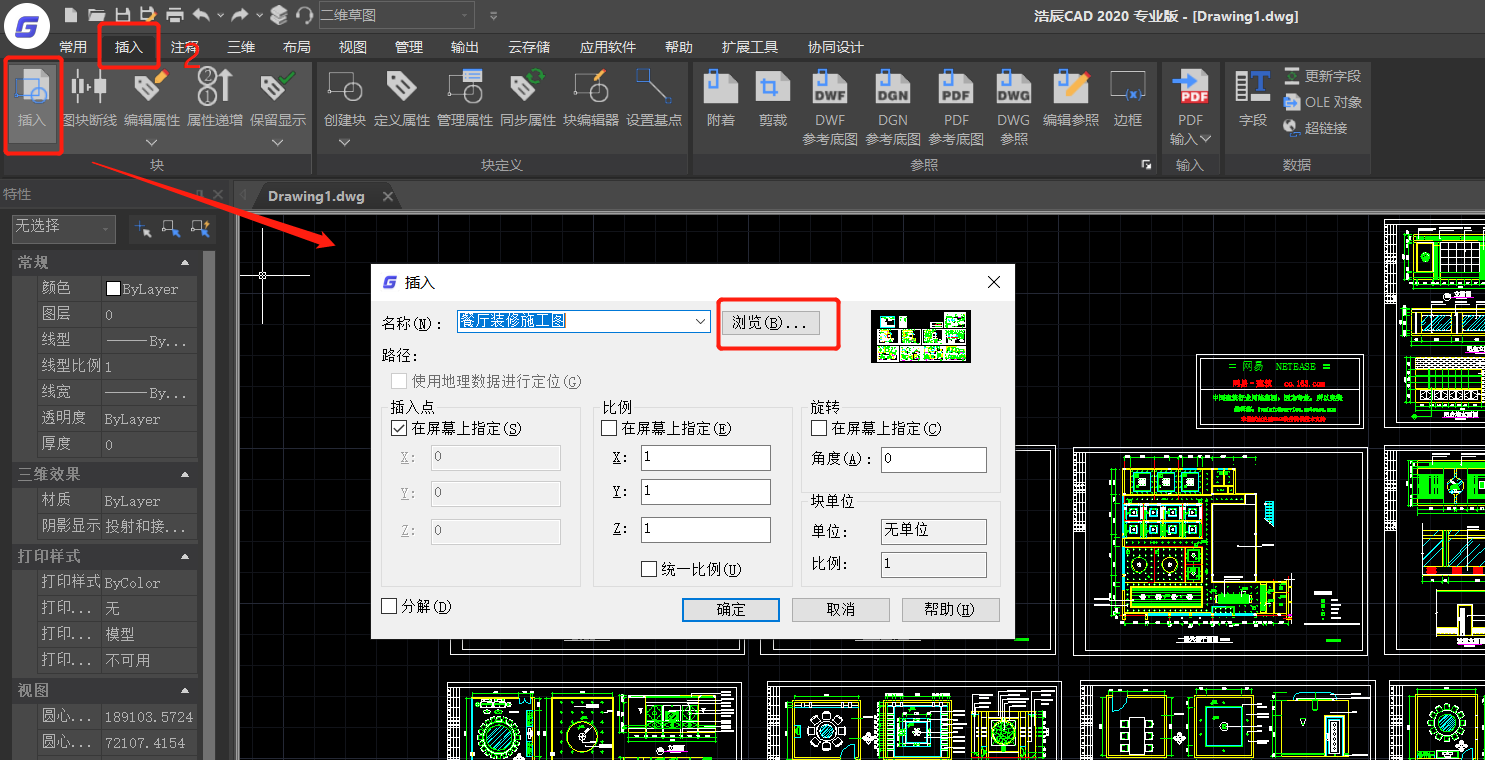Open the 扩展工具 ribbon tab
The width and height of the screenshot is (1485, 760).
pyautogui.click(x=750, y=47)
